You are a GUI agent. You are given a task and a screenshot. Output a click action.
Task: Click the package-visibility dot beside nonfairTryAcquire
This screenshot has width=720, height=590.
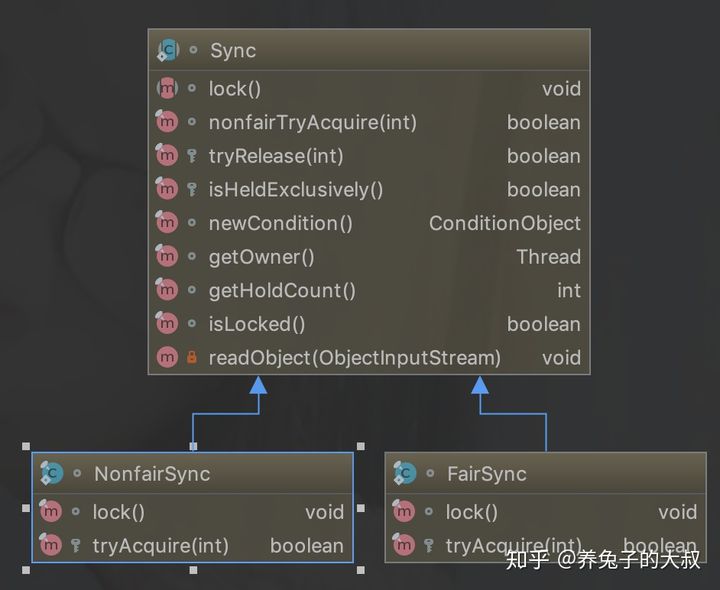coord(192,122)
